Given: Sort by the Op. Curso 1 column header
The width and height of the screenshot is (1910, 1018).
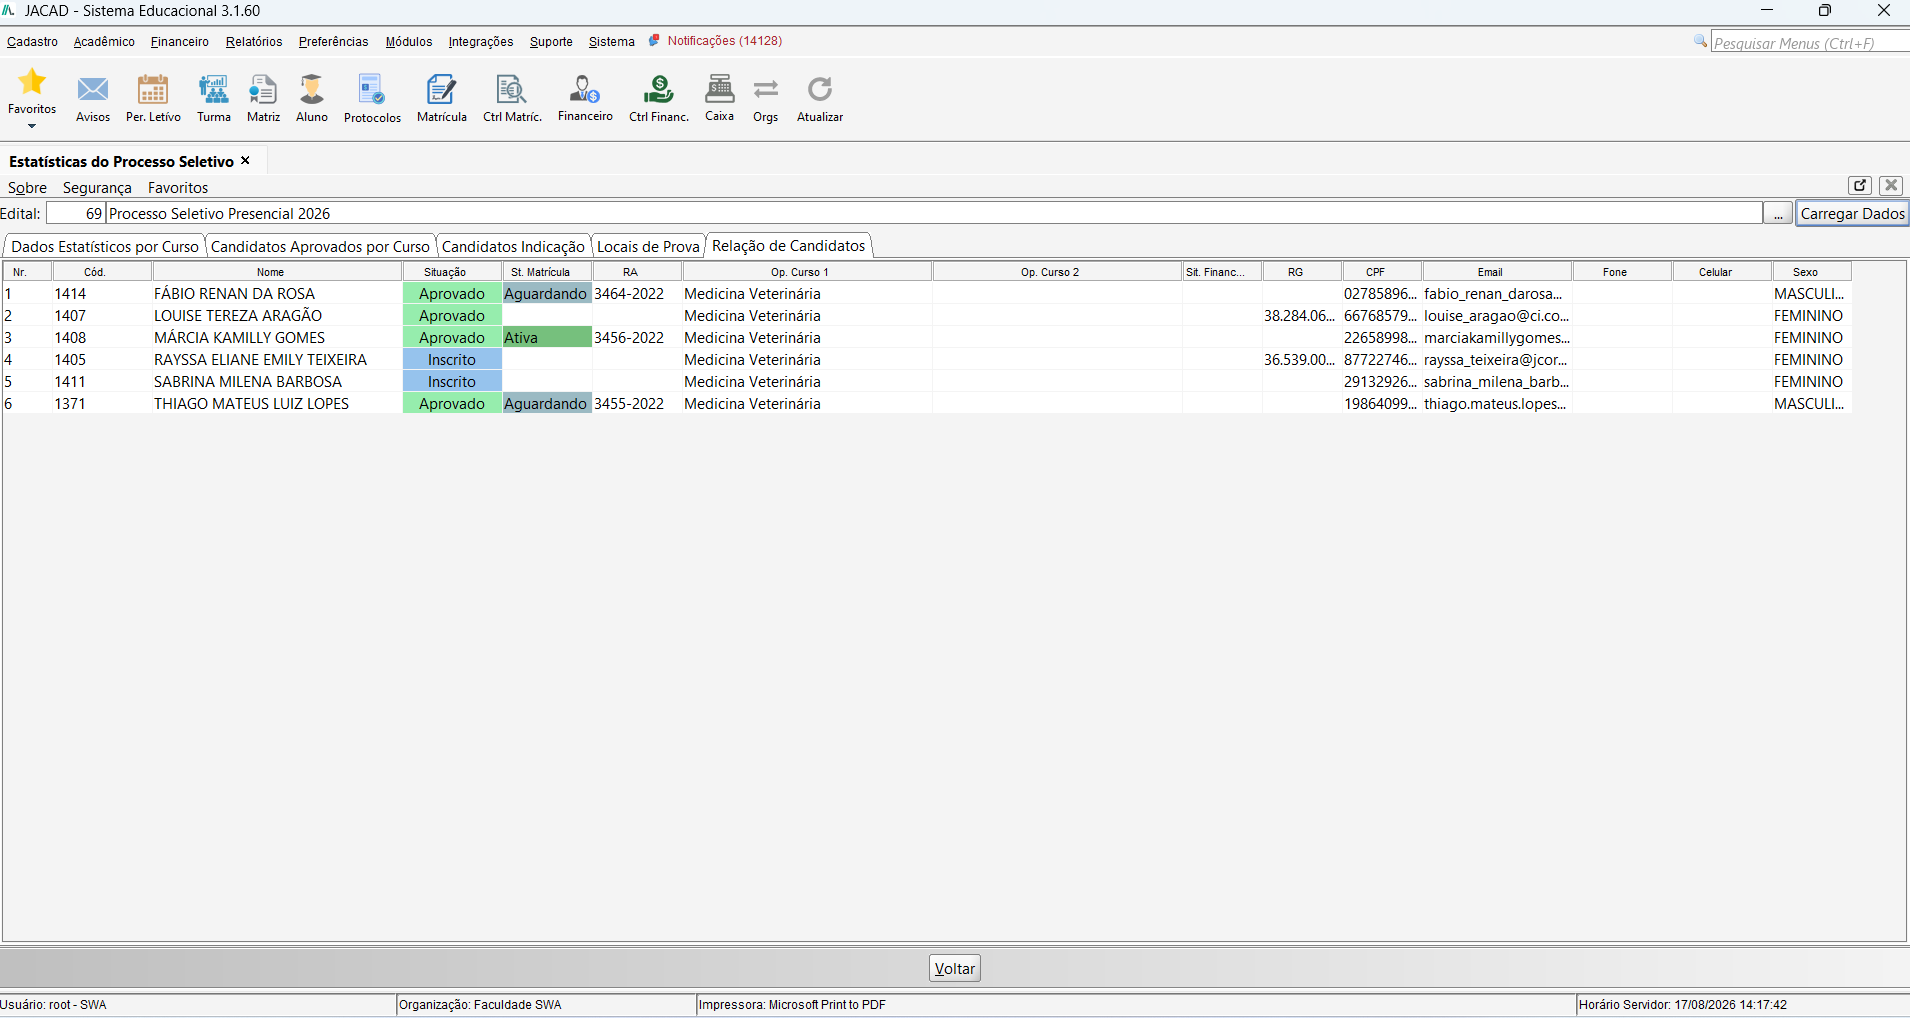Looking at the screenshot, I should (807, 272).
